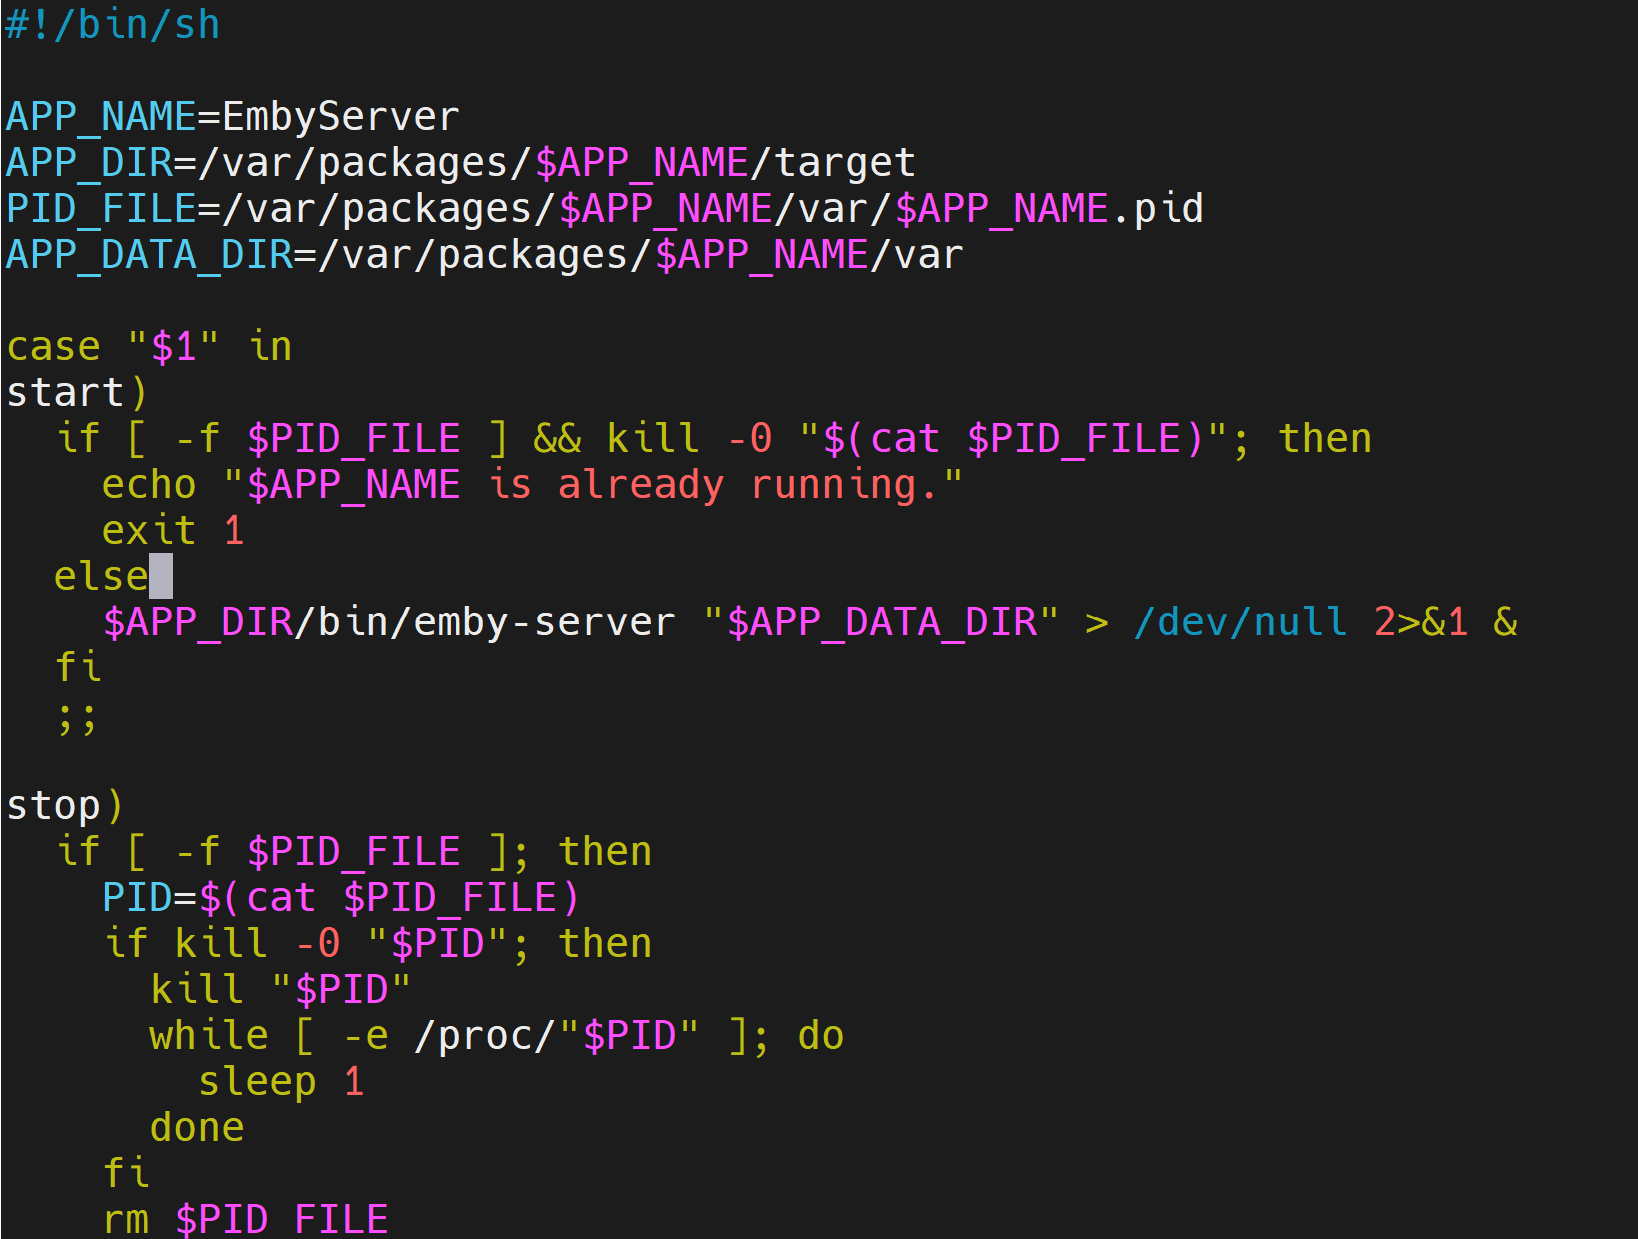The image size is (1638, 1239).
Task: Click the quoted "$APP_DATA_DIR" argument
Action: click(x=881, y=623)
